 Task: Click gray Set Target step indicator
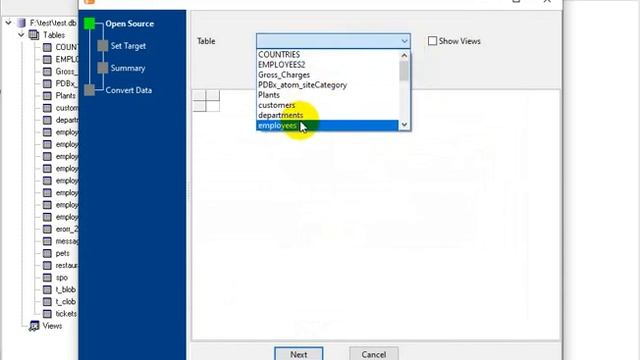click(103, 46)
